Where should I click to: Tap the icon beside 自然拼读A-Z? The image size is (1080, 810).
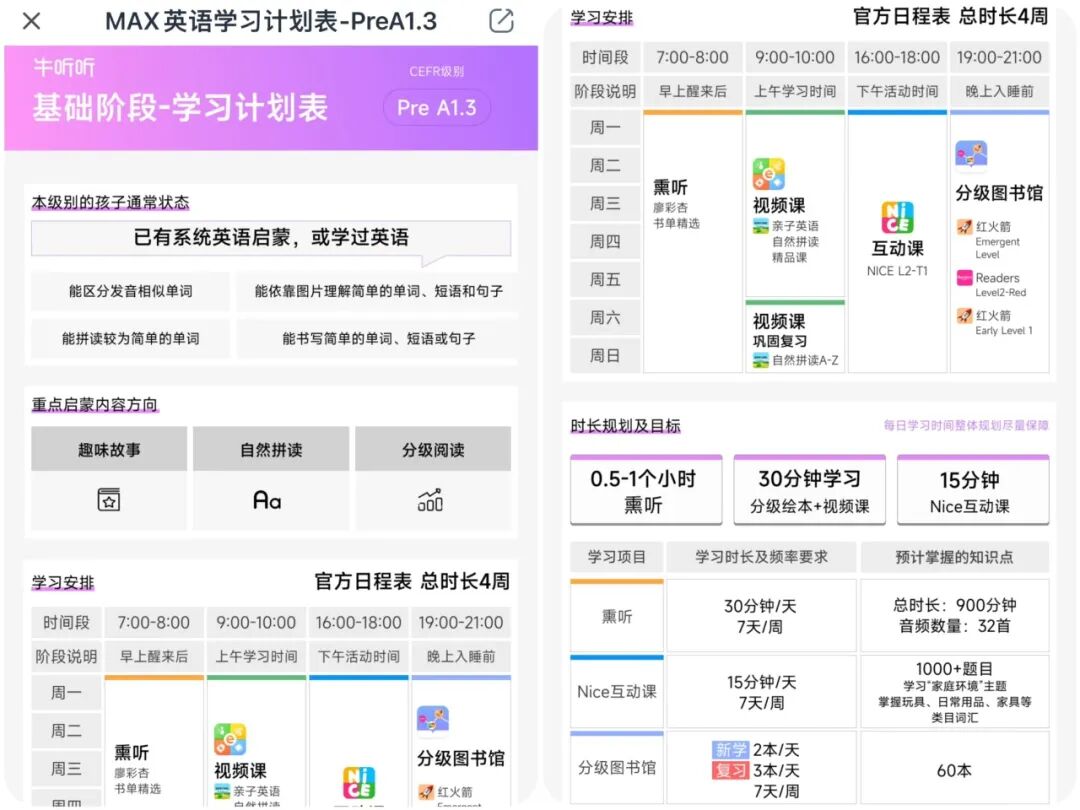[760, 360]
